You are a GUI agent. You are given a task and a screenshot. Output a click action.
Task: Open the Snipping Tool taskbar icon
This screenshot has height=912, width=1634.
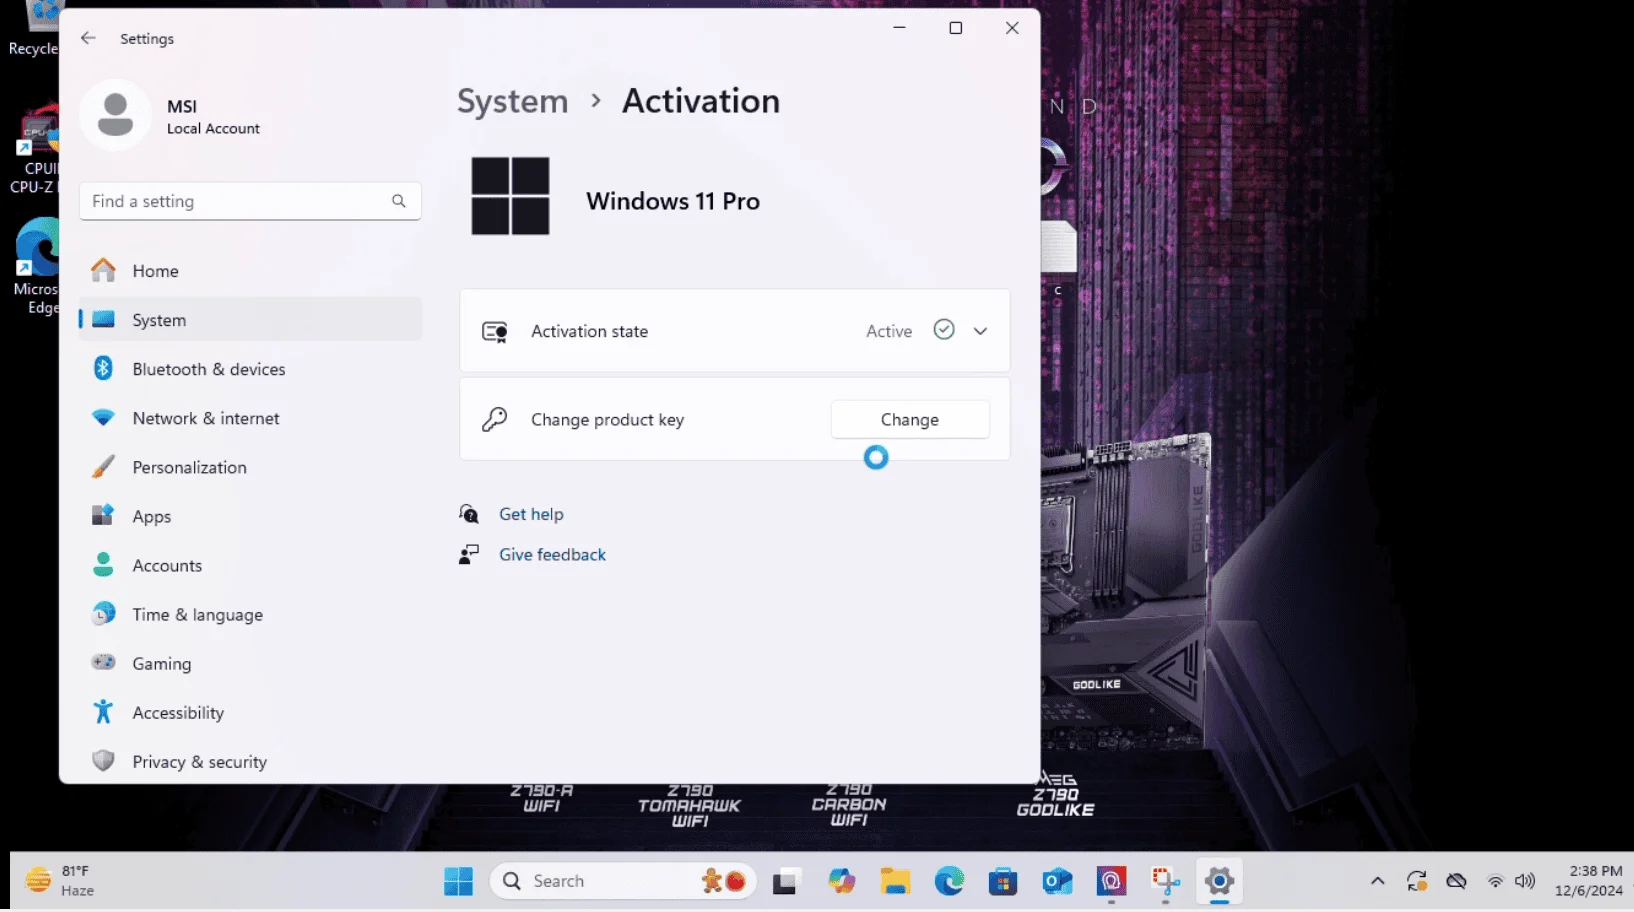click(x=1165, y=881)
